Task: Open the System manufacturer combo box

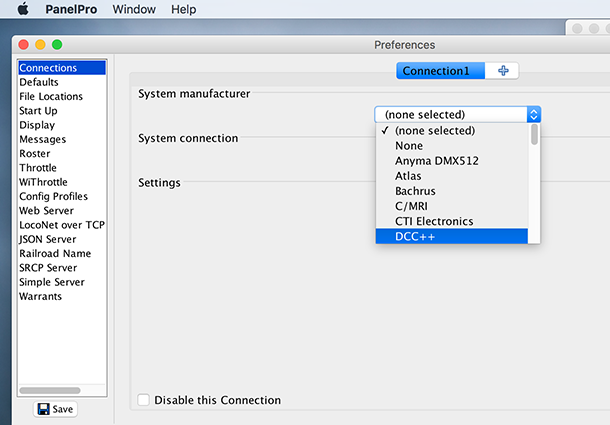Action: (x=458, y=114)
